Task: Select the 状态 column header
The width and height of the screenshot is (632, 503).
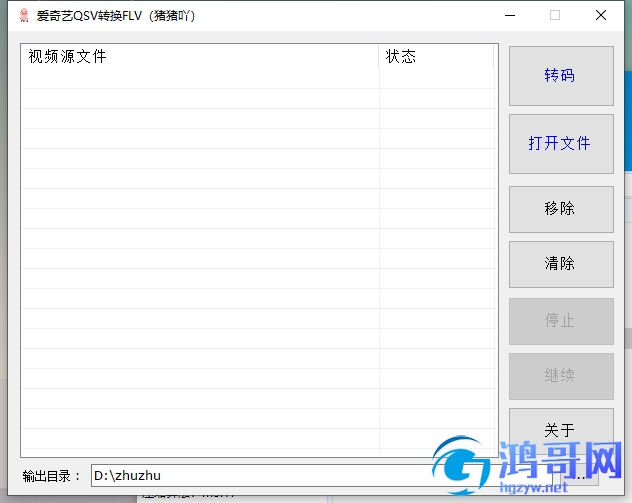Action: tap(437, 56)
